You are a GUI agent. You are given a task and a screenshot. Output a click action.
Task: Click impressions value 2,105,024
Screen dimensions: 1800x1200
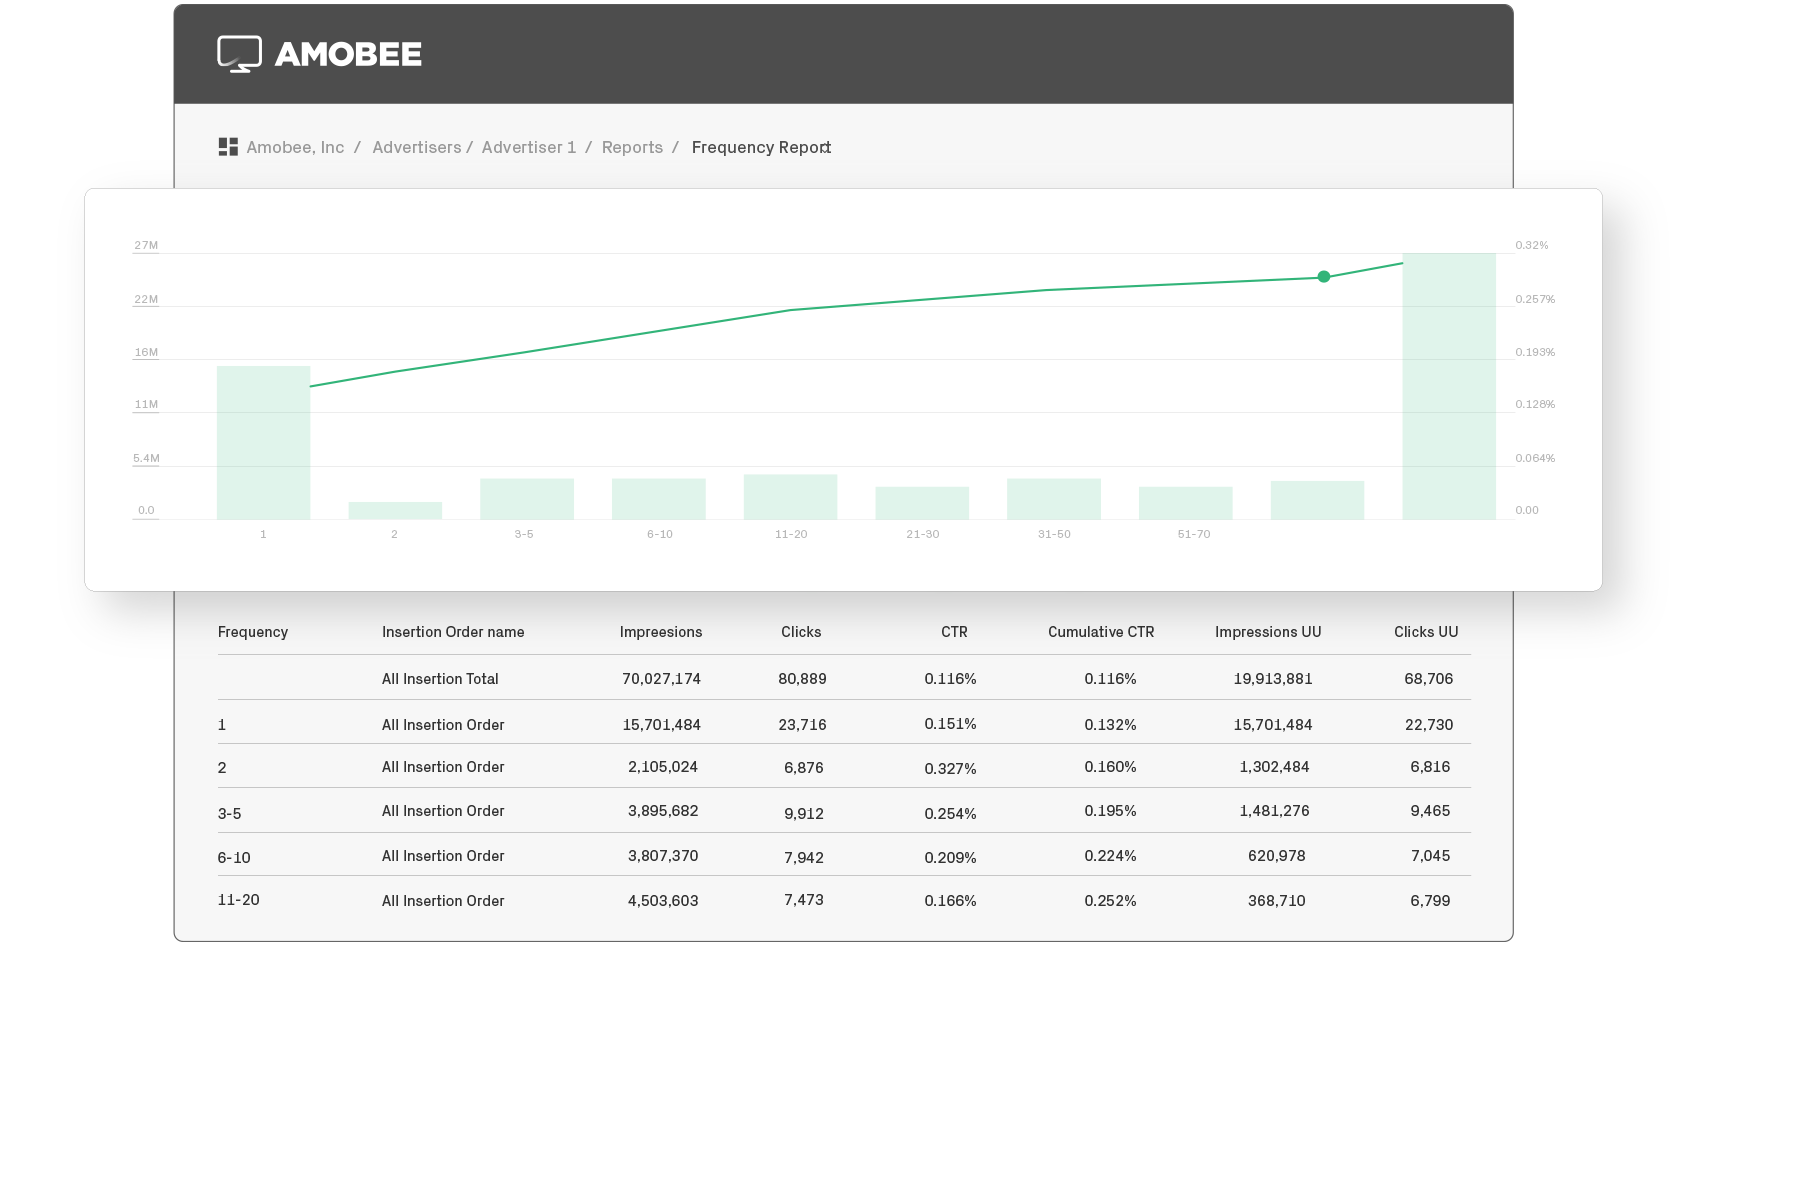[663, 767]
